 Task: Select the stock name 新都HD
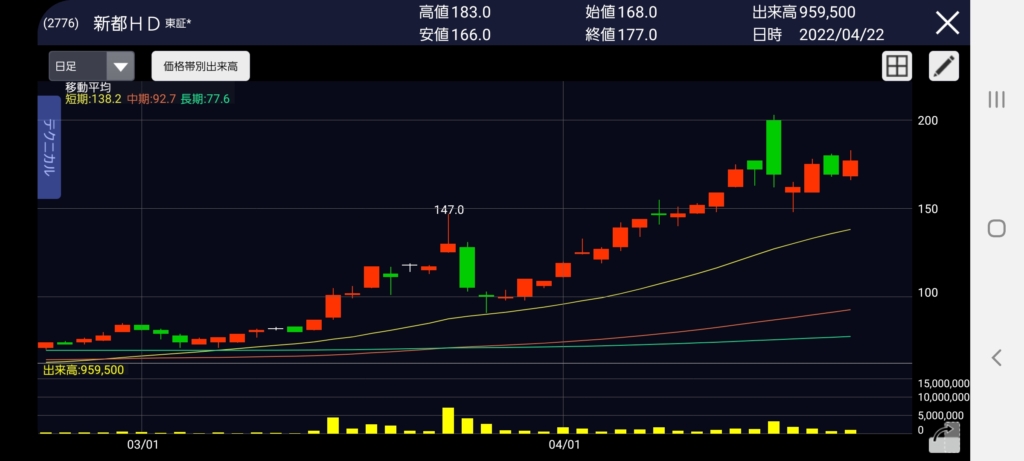point(127,24)
